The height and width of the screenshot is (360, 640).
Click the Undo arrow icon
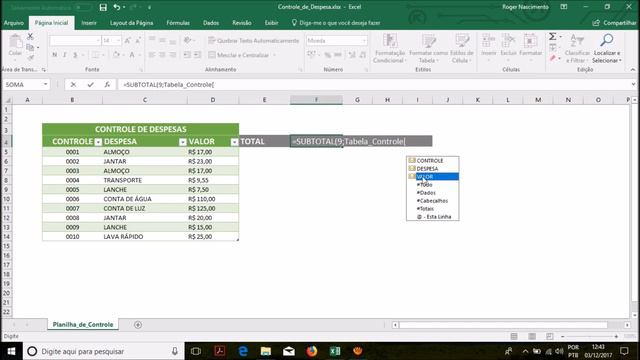(x=117, y=7)
